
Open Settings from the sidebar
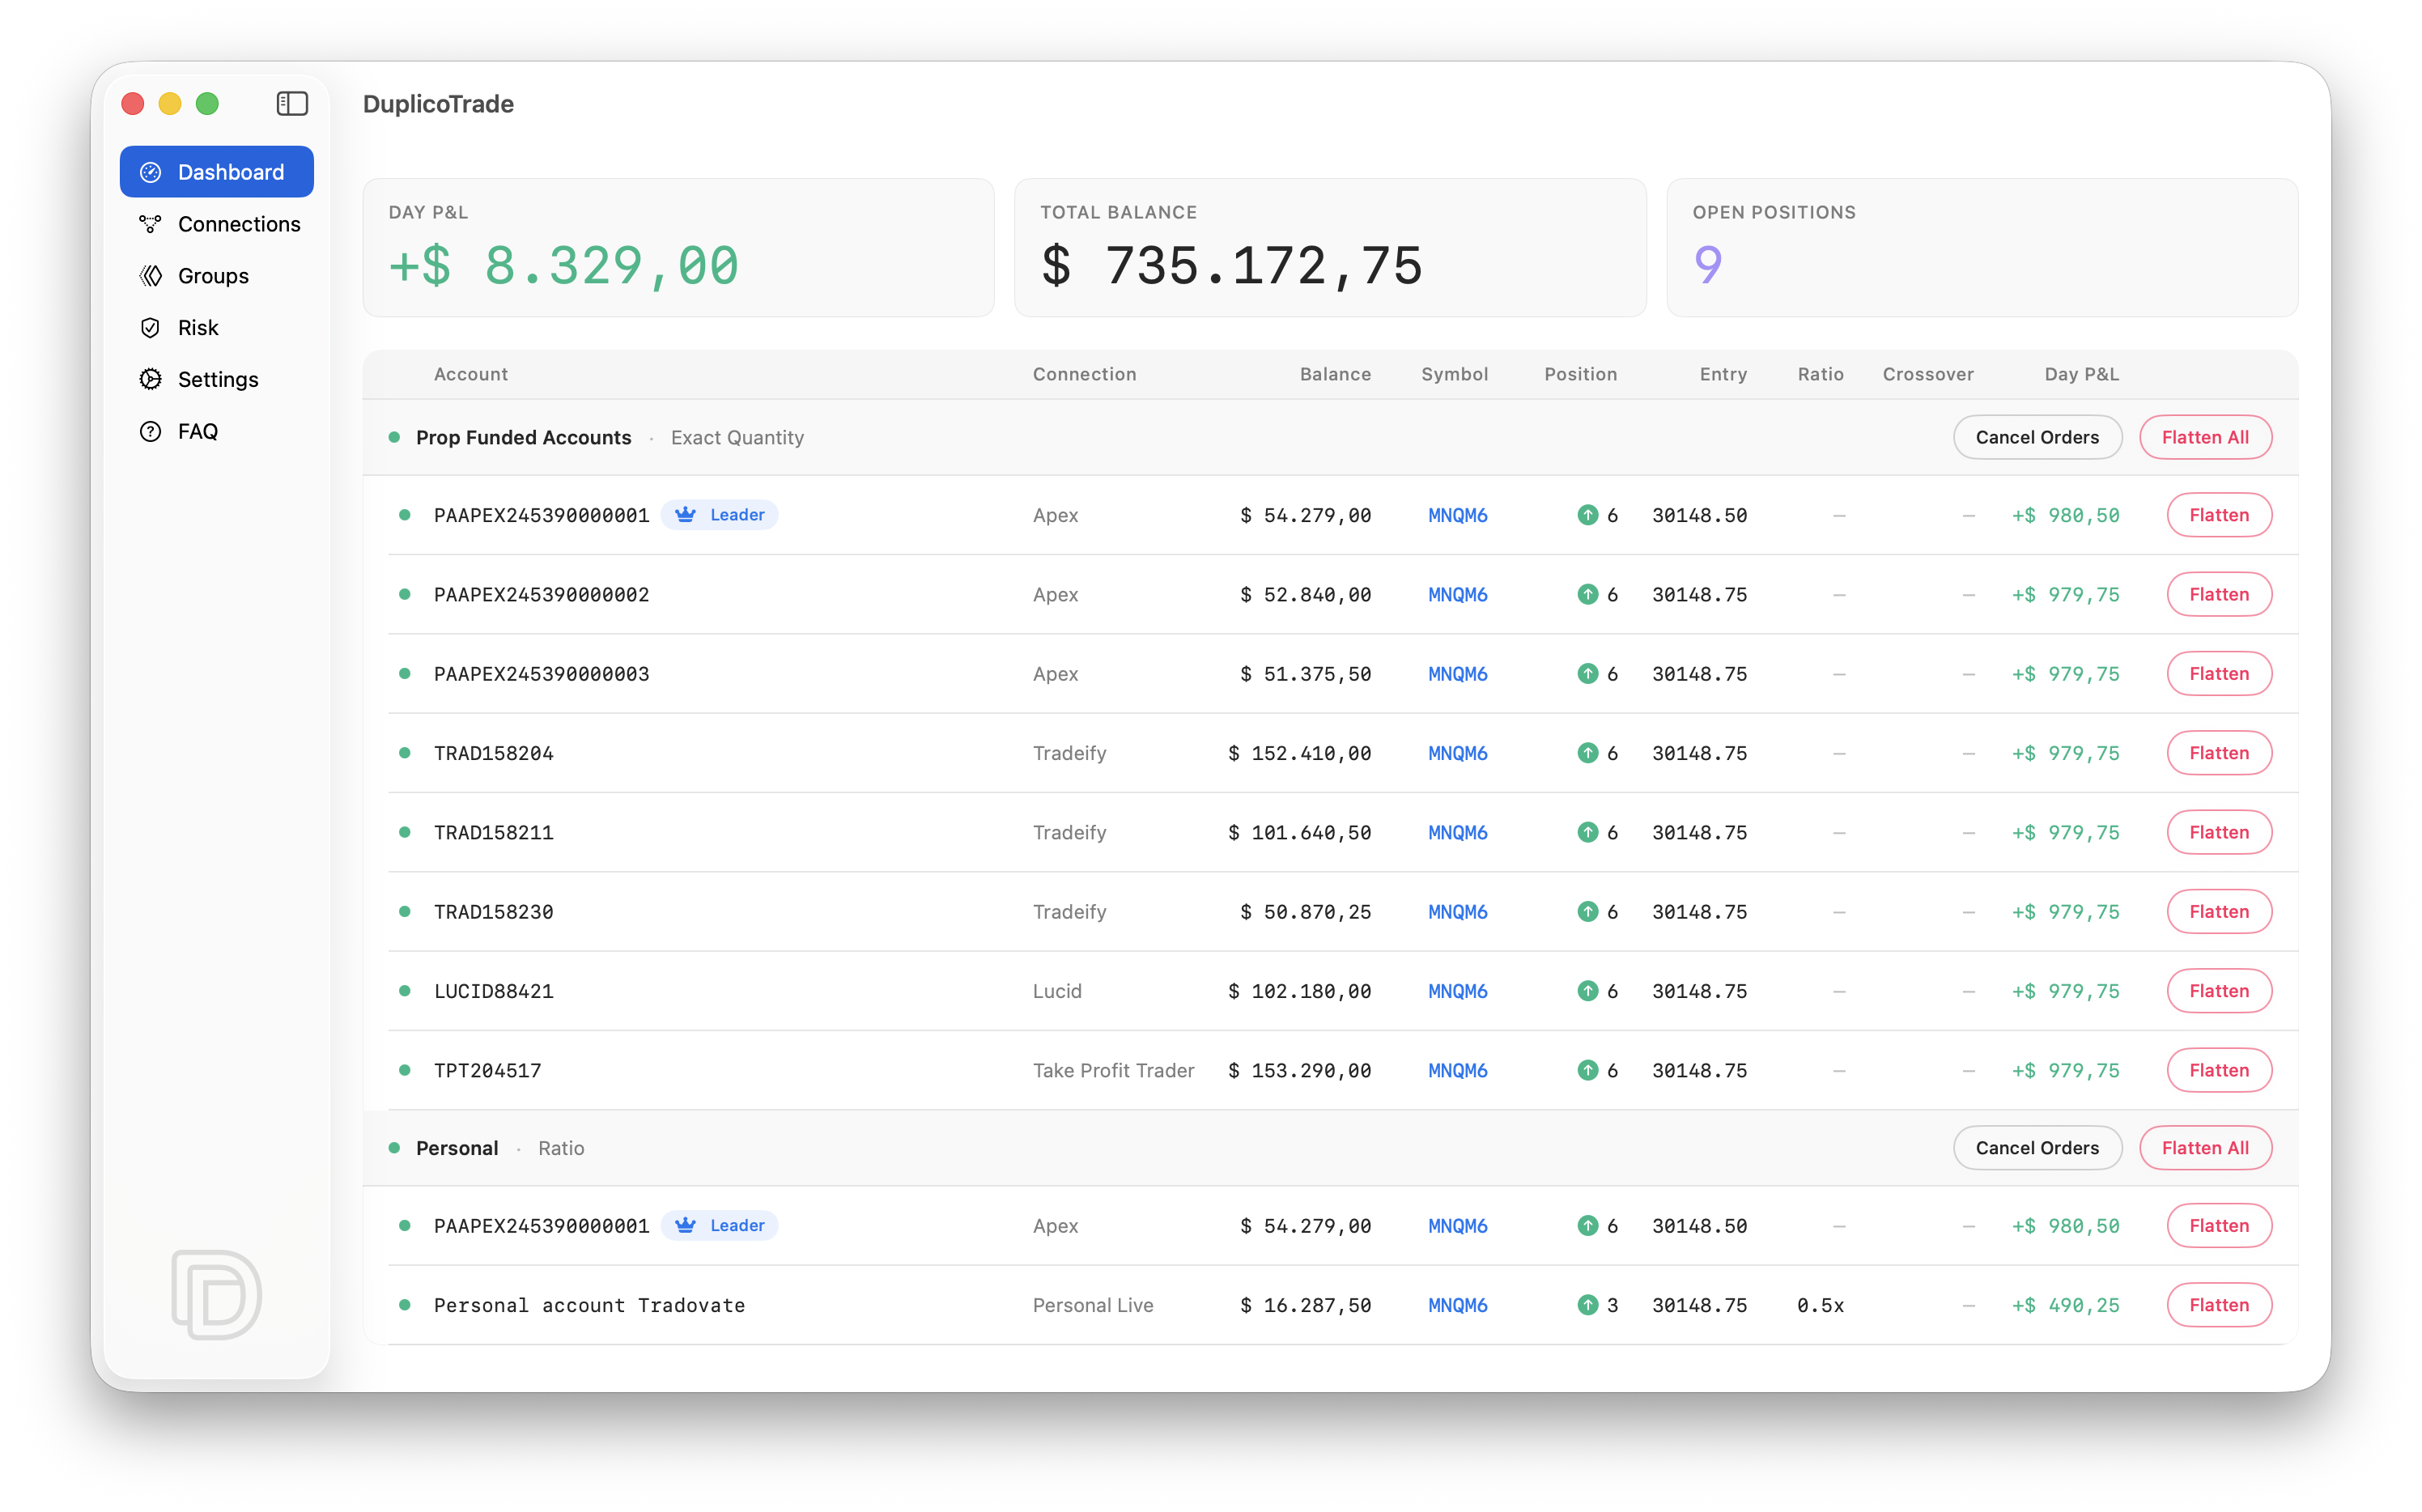click(216, 379)
